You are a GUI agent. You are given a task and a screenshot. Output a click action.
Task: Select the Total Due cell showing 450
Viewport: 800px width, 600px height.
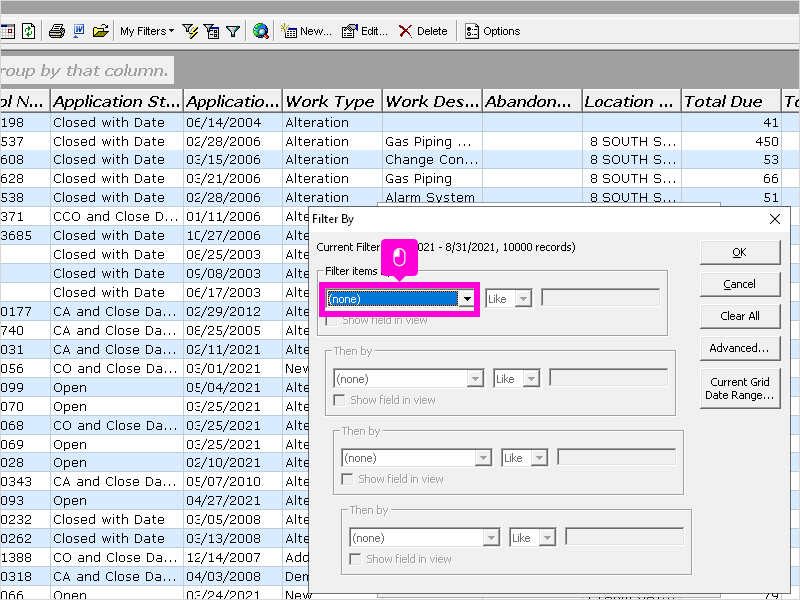(732, 141)
